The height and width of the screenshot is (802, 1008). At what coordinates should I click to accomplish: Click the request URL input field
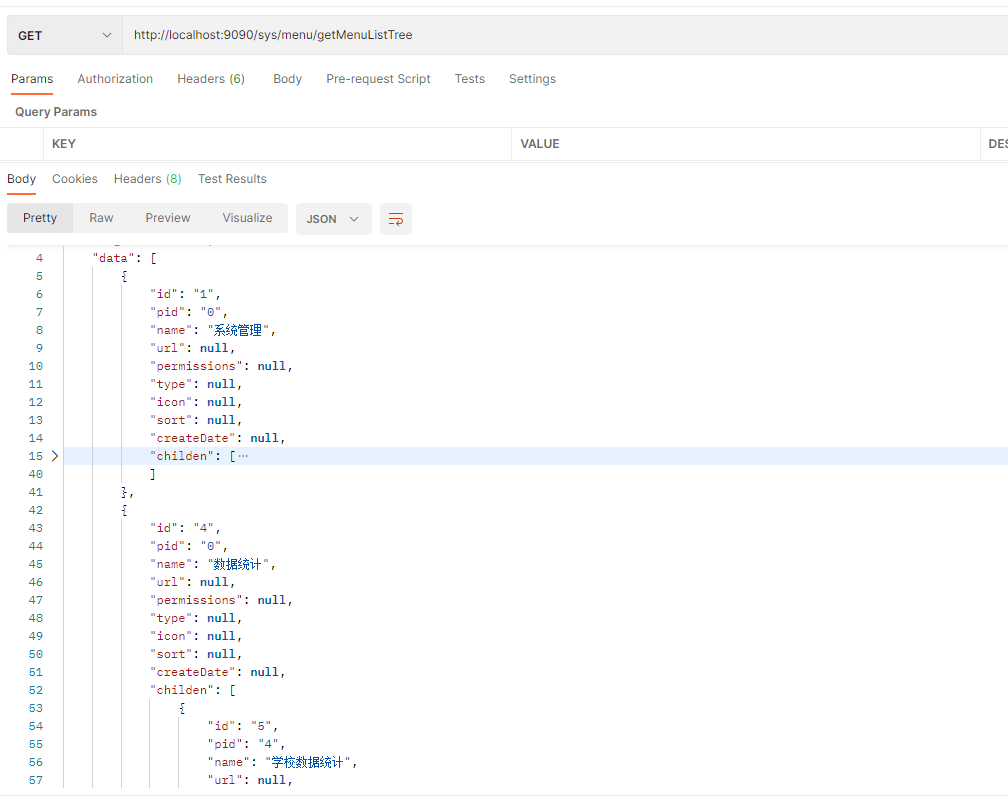click(x=560, y=35)
